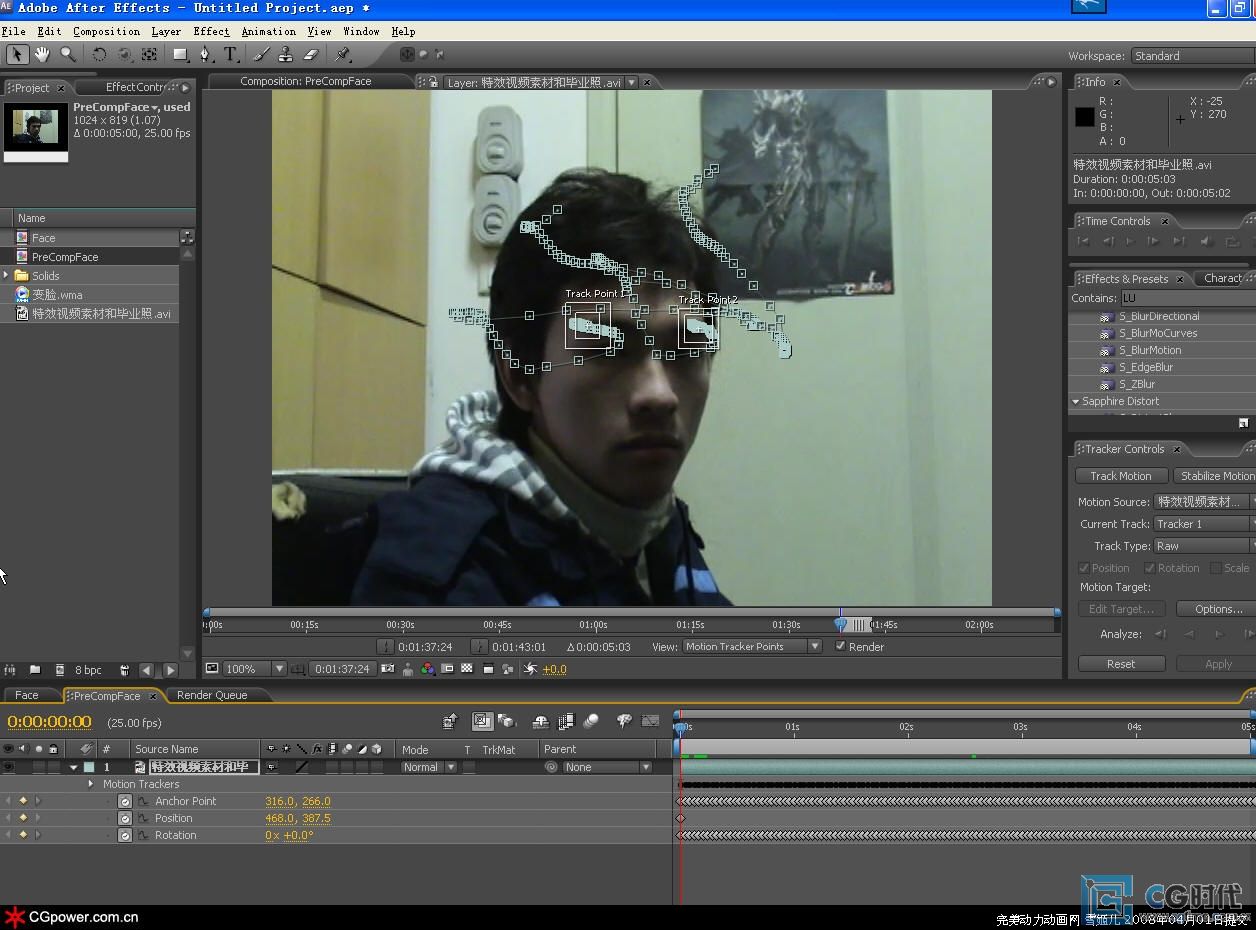
Task: Select the Zoom magnifier tool
Action: 68,54
